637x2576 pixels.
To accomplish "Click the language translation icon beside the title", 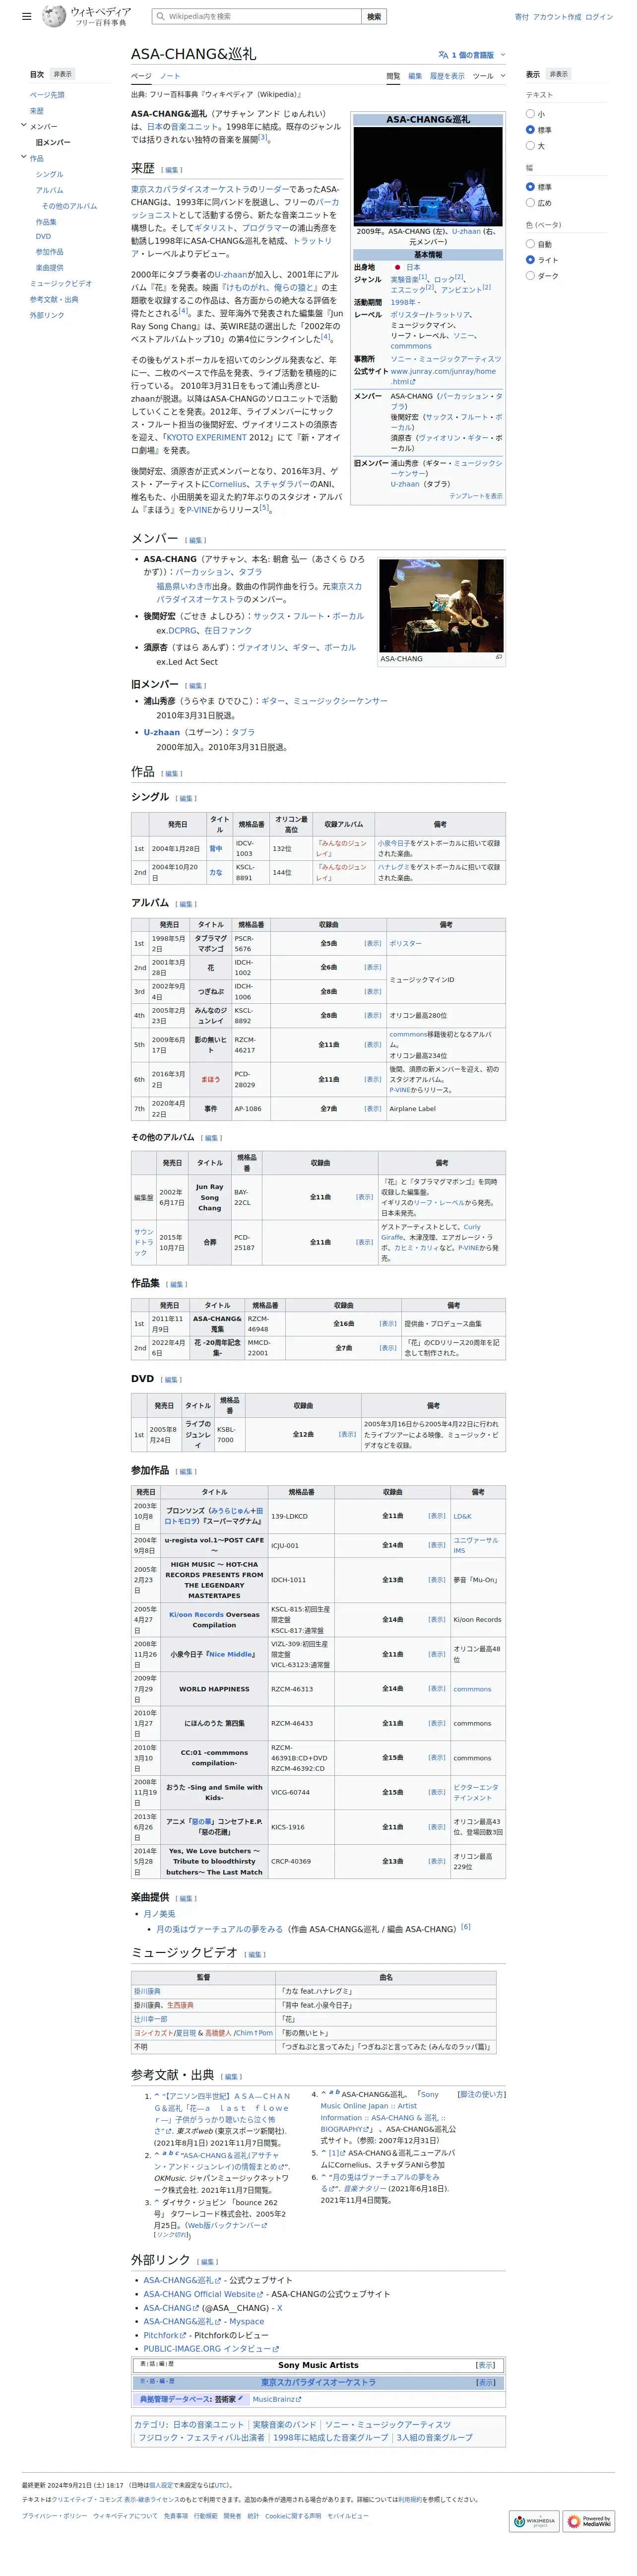I will [x=443, y=55].
